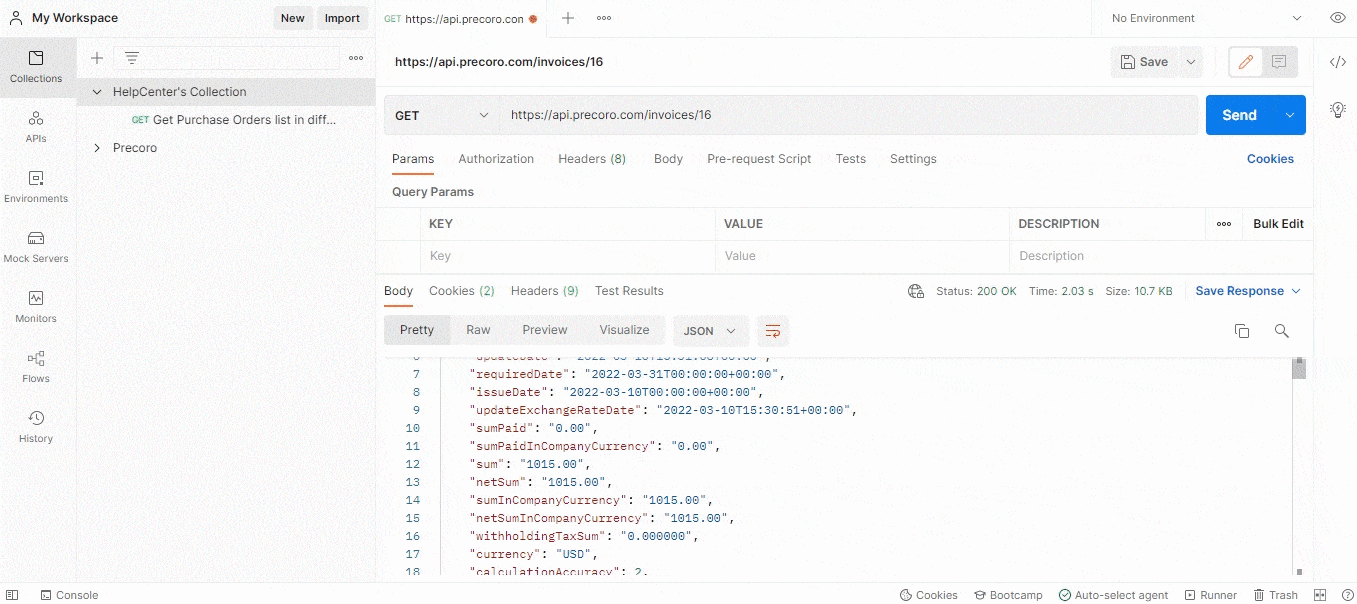Open the Test Results tab
The width and height of the screenshot is (1357, 604).
pos(629,291)
